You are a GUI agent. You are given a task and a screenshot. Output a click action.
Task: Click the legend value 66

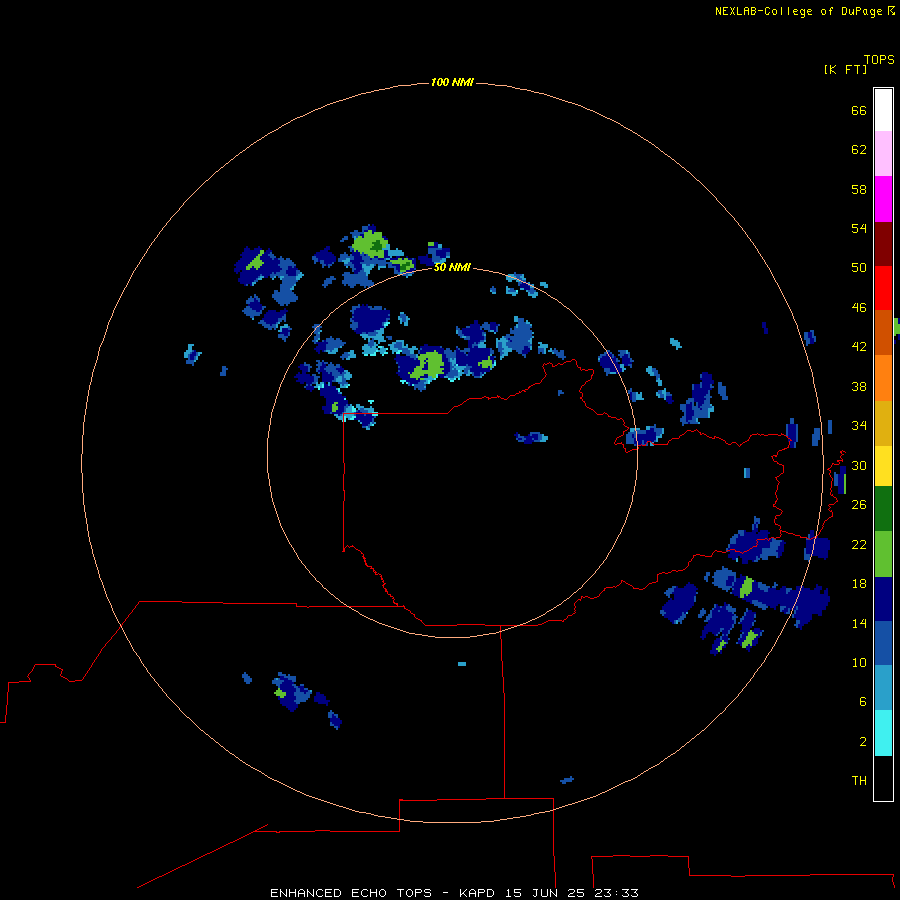[859, 110]
